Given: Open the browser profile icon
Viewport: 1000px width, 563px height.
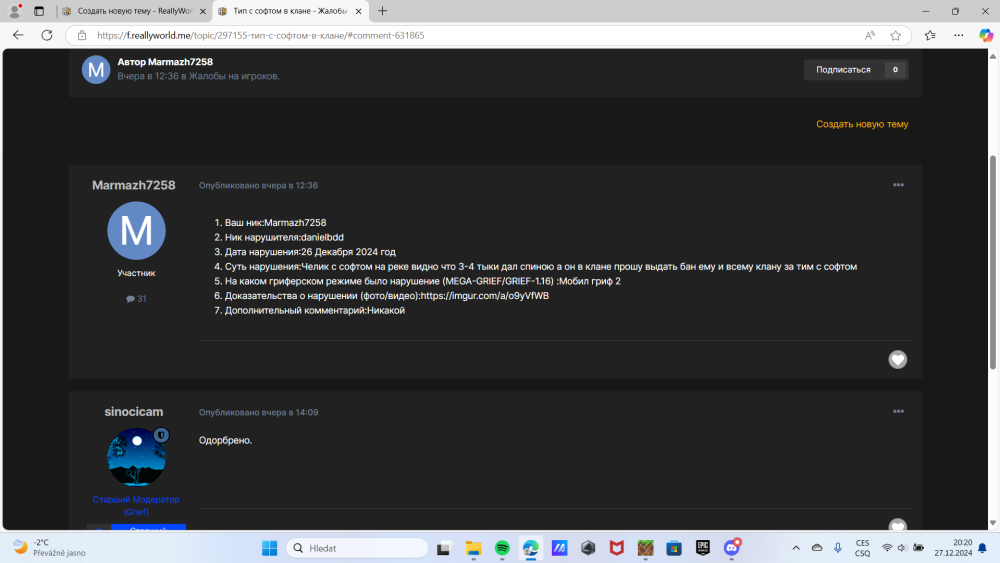Looking at the screenshot, I should tap(15, 11).
